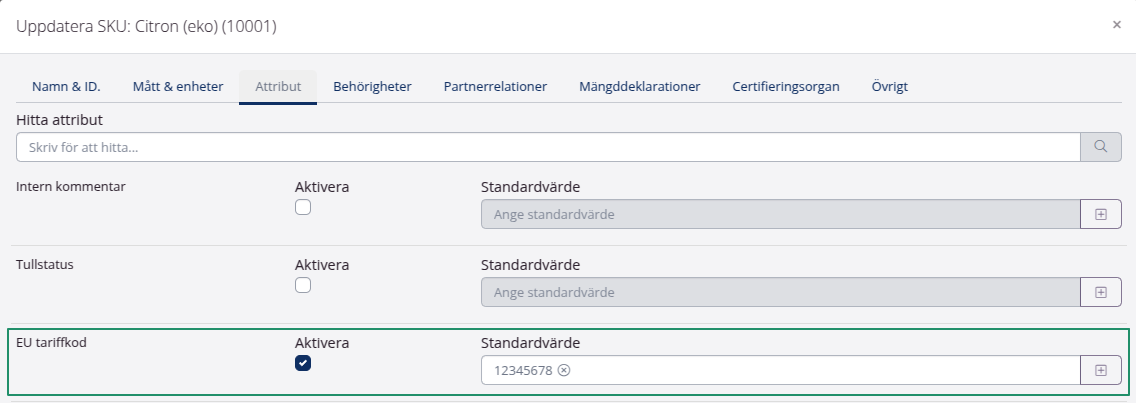This screenshot has width=1136, height=403.
Task: Enable the Intern kommentar Aktivera checkbox
Action: tap(303, 207)
